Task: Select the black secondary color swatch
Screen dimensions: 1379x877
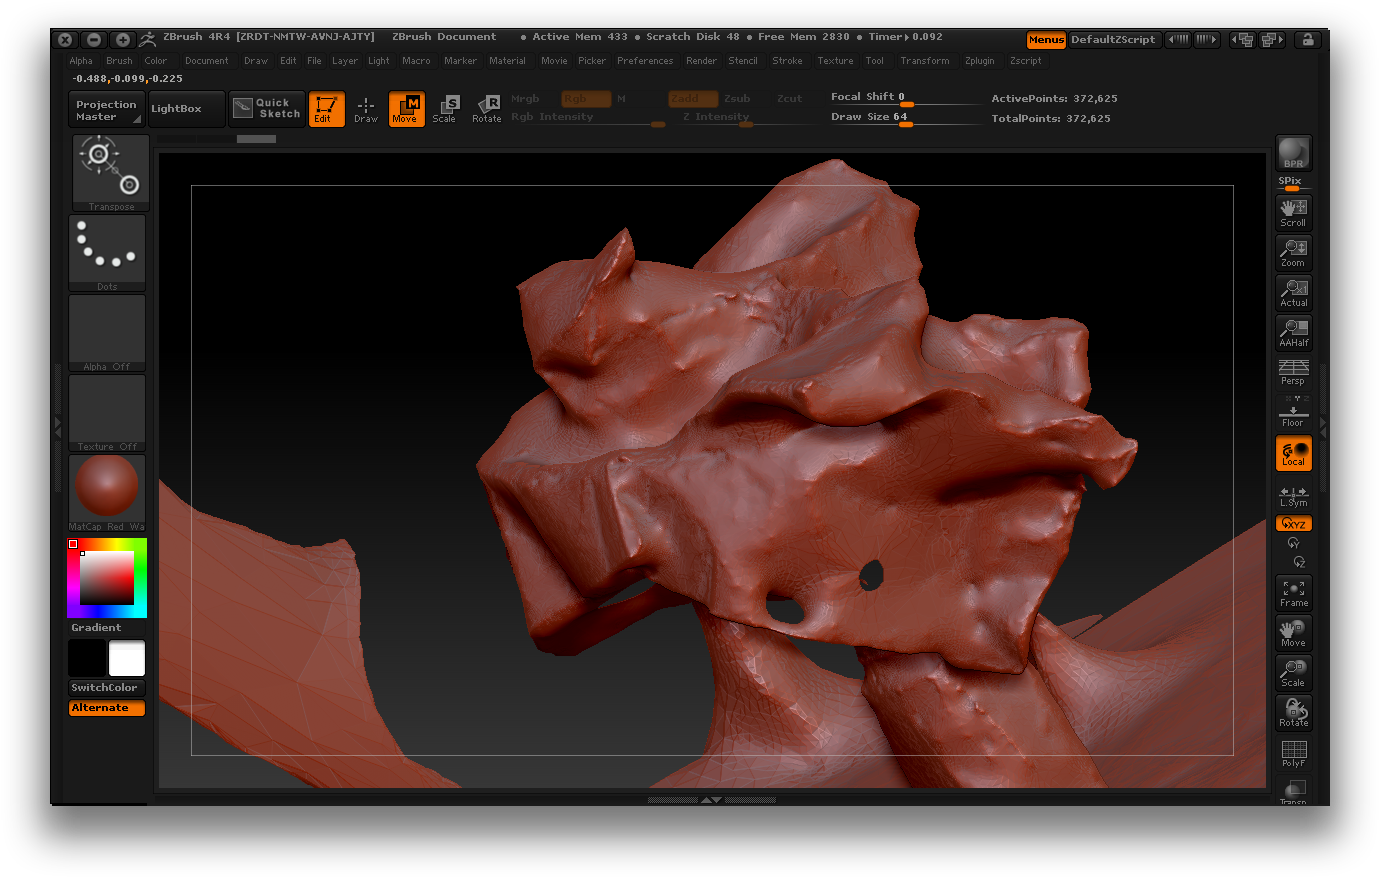Action: pos(87,659)
